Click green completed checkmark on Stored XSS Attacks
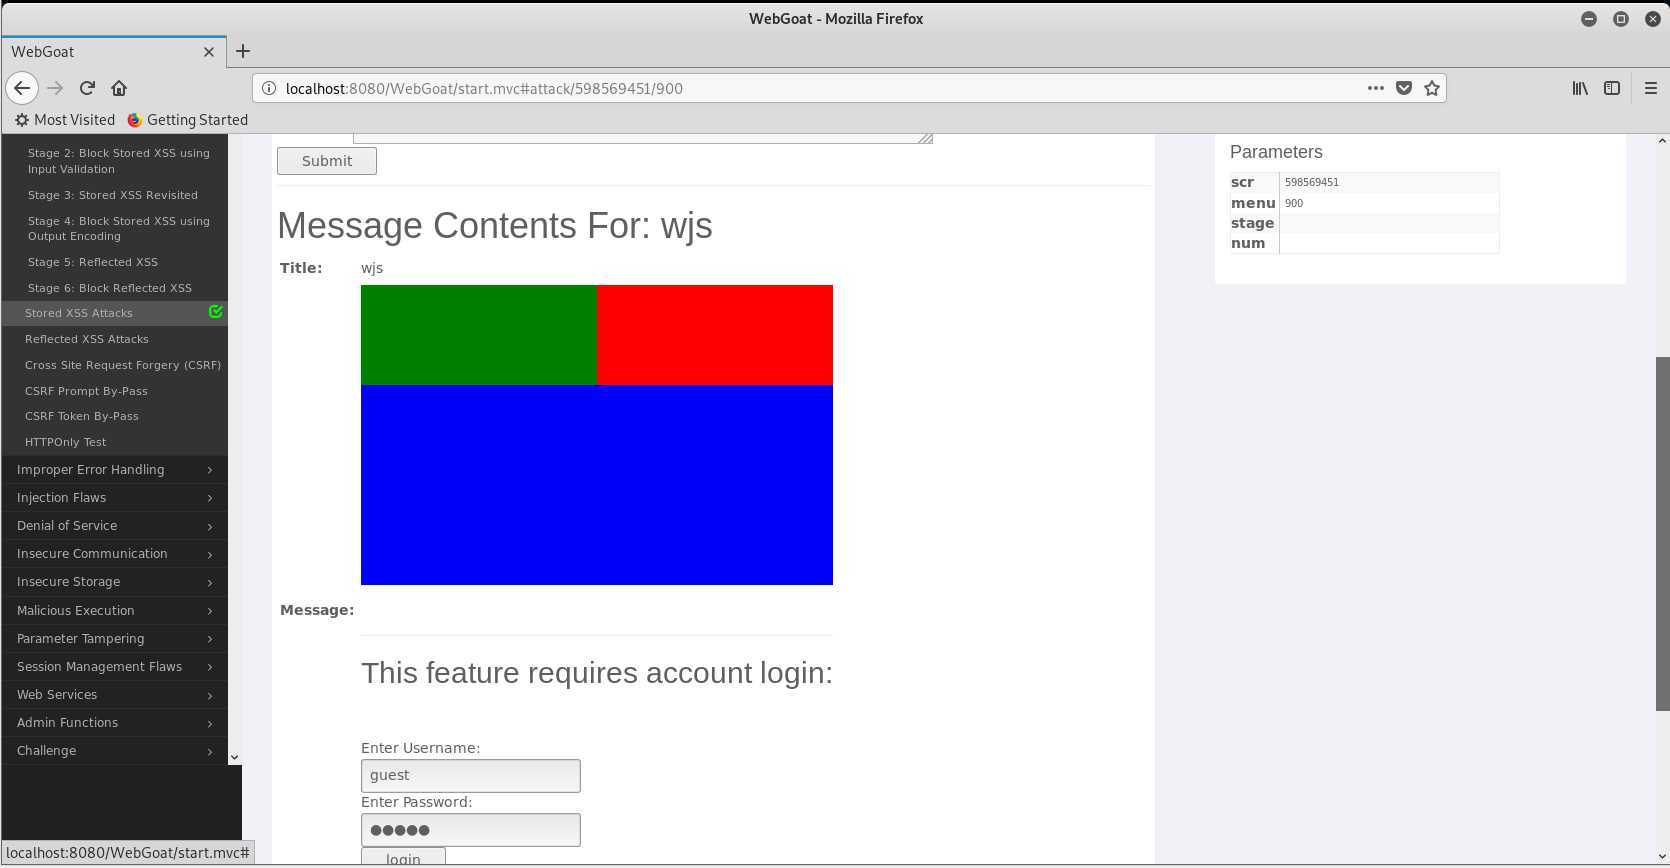Viewport: 1670px width, 868px height. pyautogui.click(x=215, y=312)
